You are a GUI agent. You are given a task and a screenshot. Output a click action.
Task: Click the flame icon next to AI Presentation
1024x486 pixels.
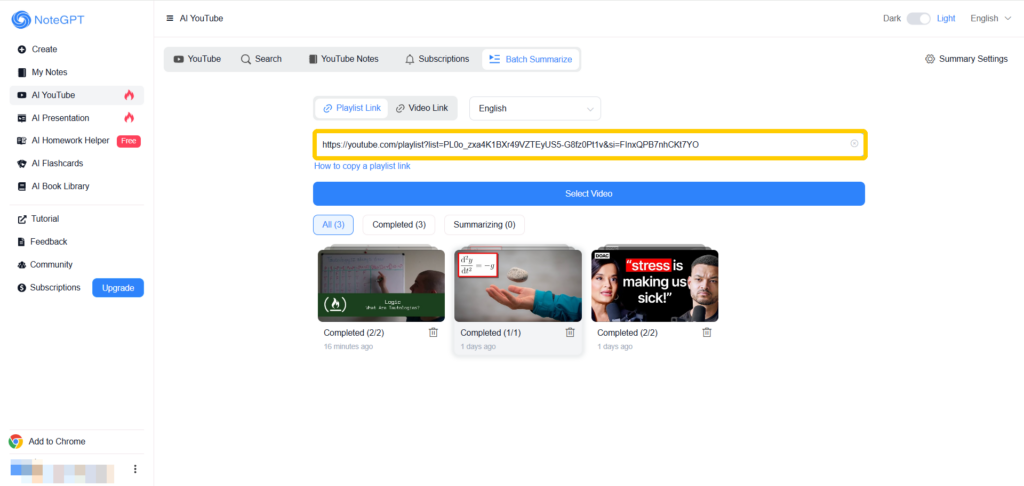129,118
